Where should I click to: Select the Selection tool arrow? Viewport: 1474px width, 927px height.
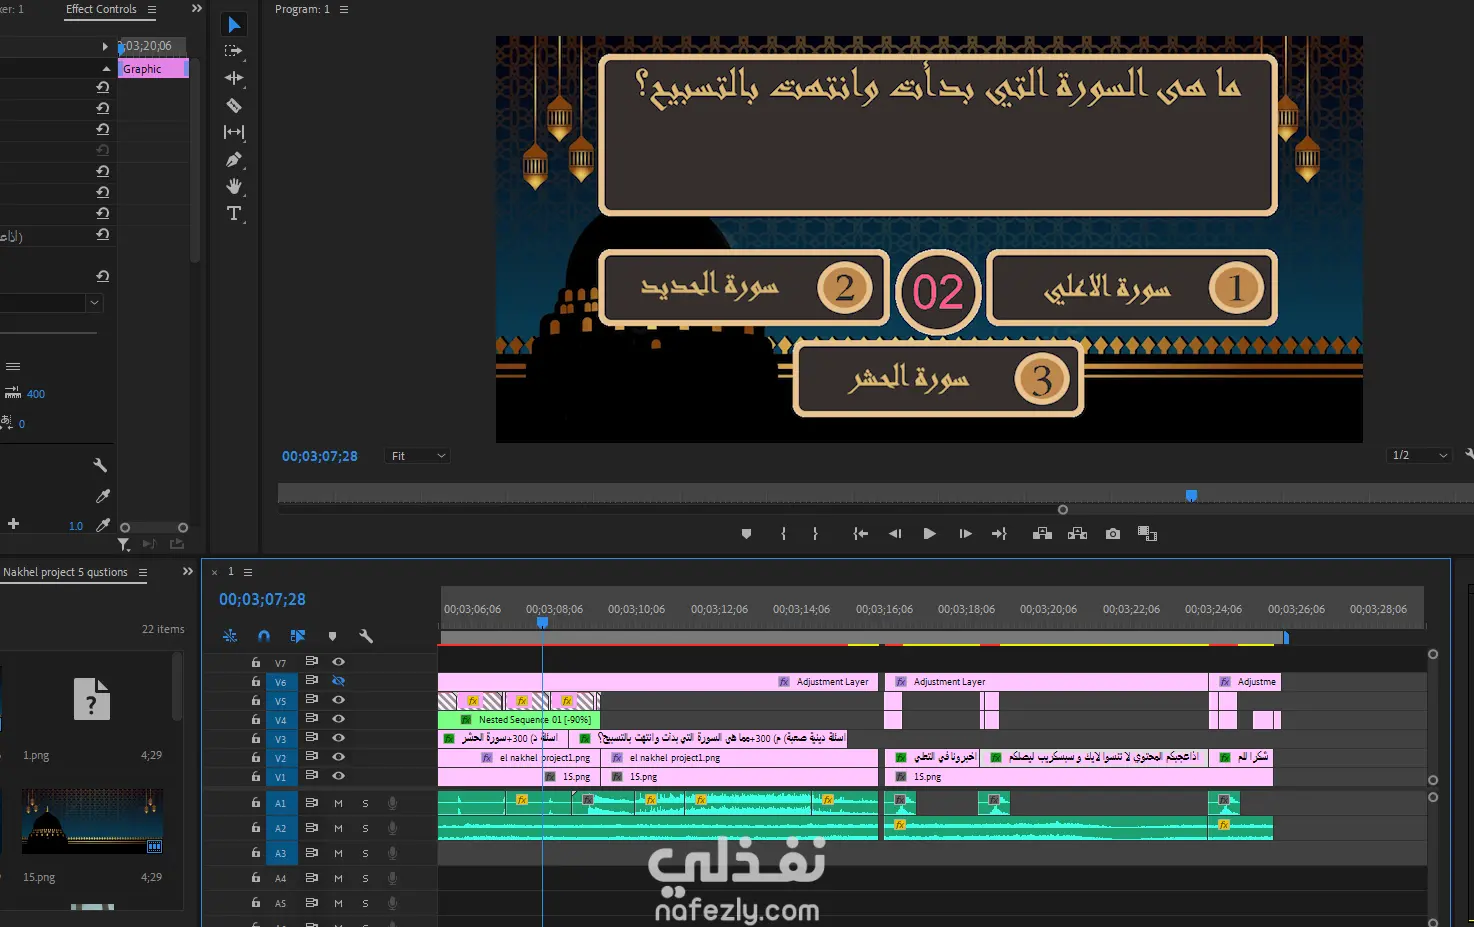[234, 24]
